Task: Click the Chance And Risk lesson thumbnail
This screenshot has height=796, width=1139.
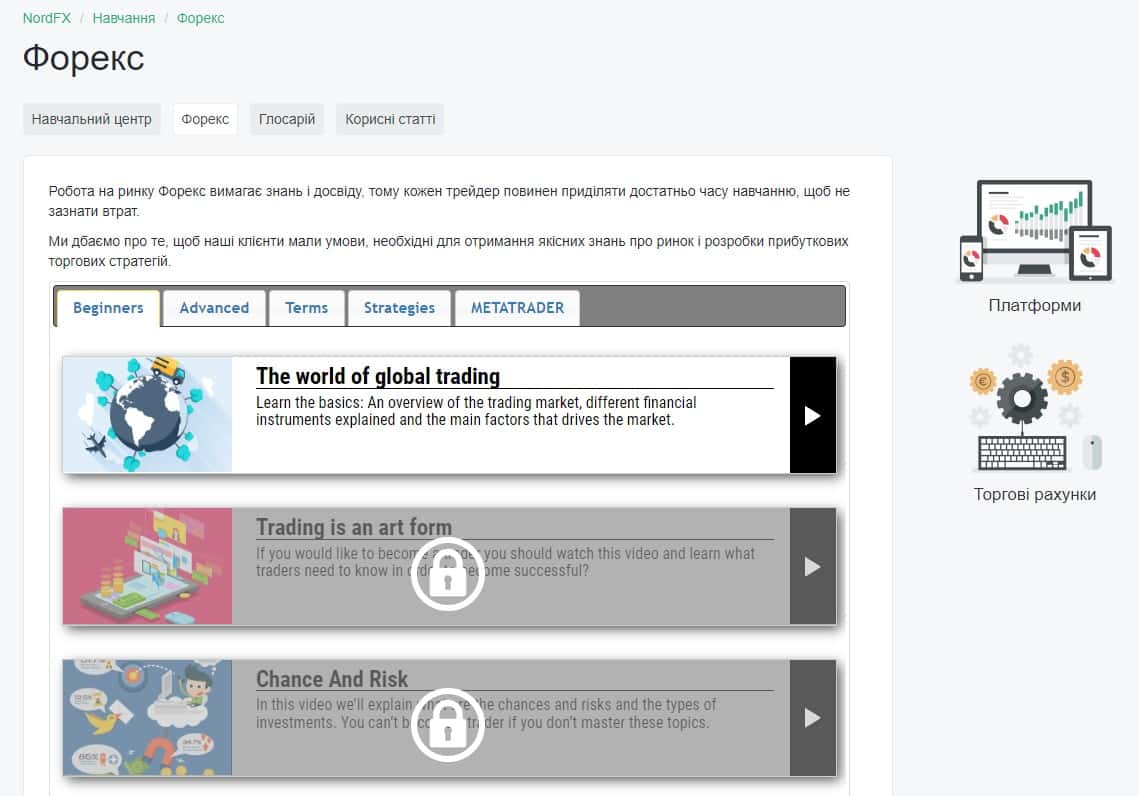Action: pyautogui.click(x=147, y=718)
